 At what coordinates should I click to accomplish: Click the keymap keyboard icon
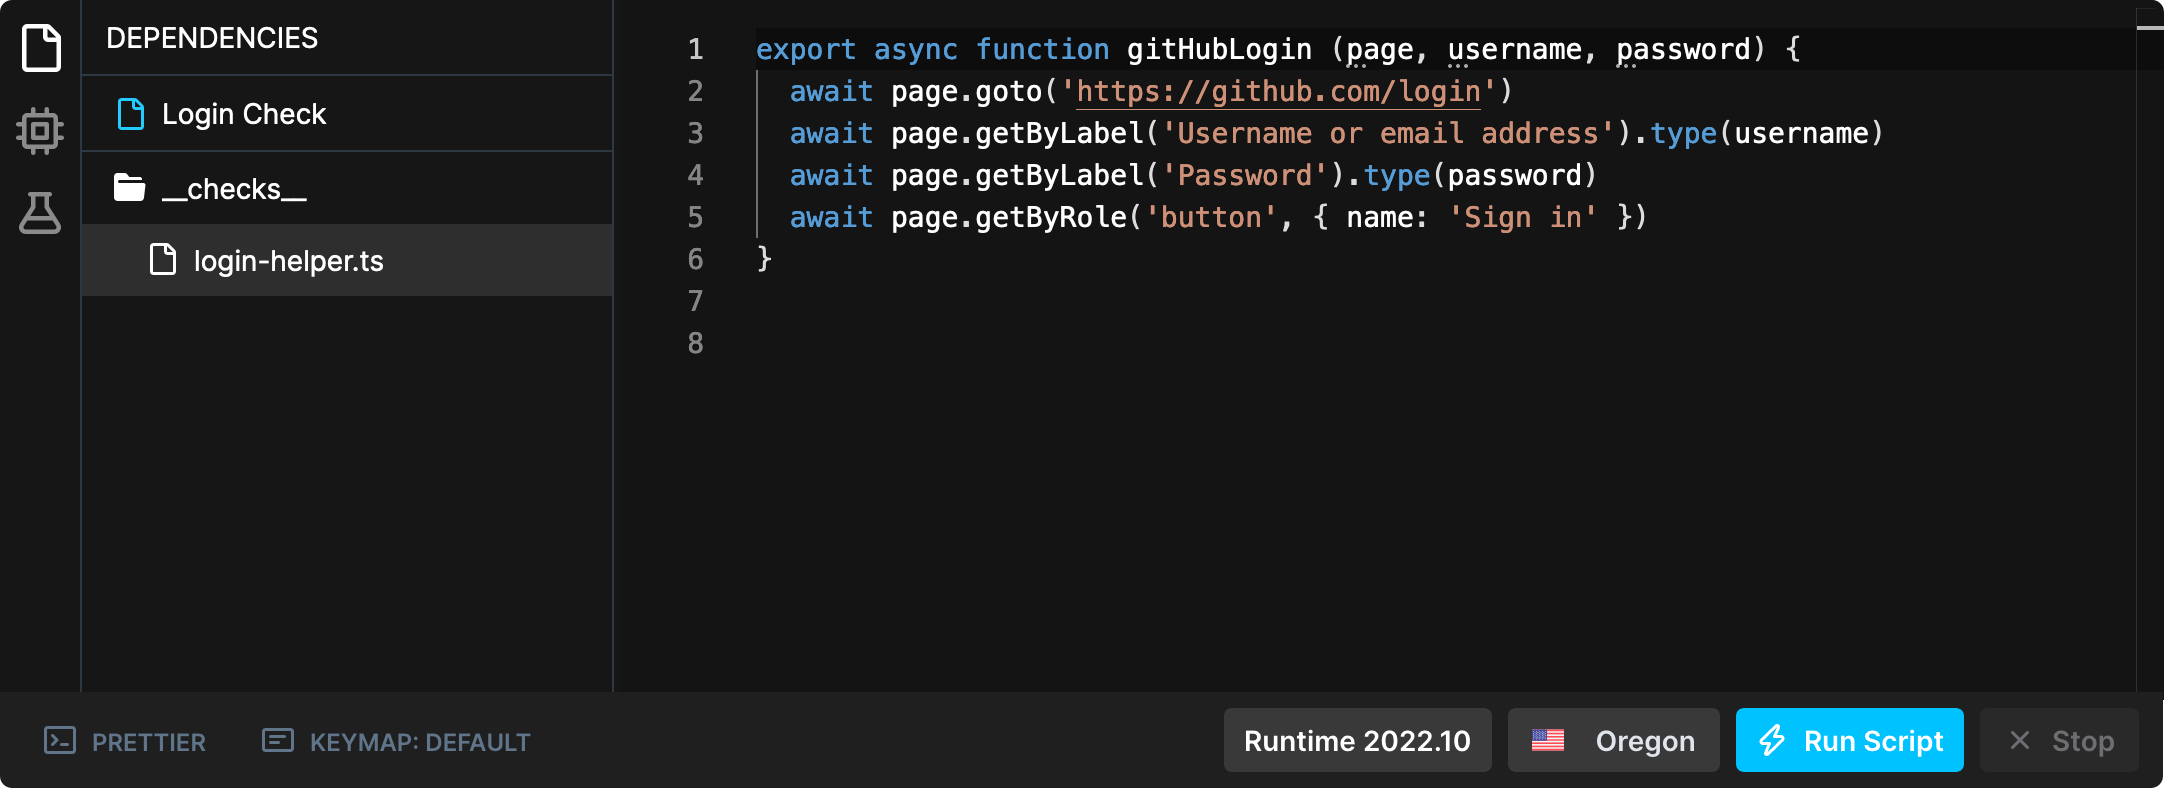pyautogui.click(x=277, y=741)
